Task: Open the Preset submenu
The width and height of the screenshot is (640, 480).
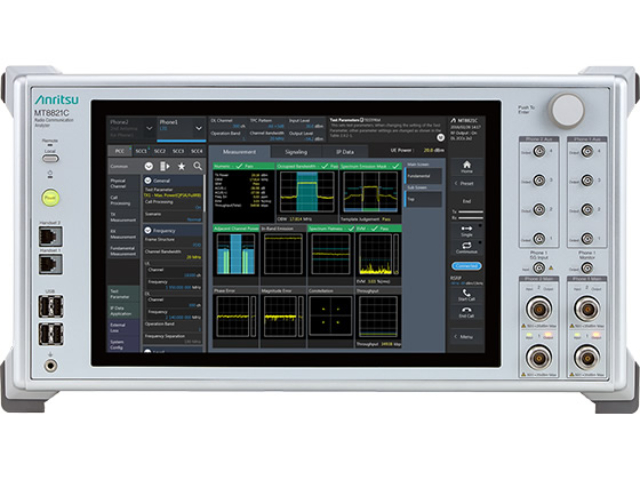Action: 465,183
